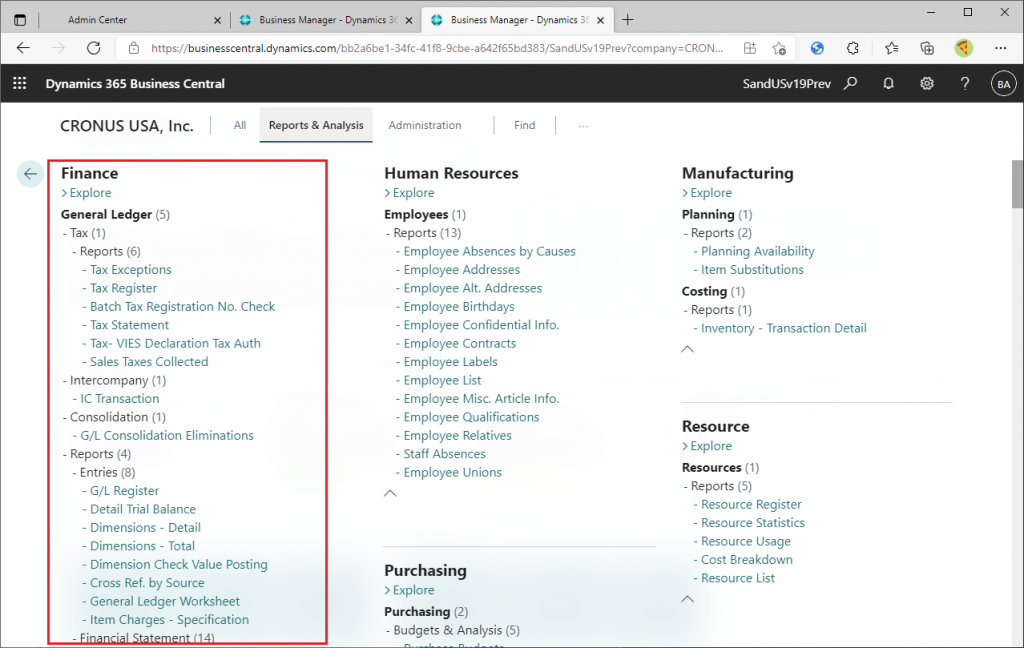Expand Explore under Human Resources

pyautogui.click(x=409, y=193)
